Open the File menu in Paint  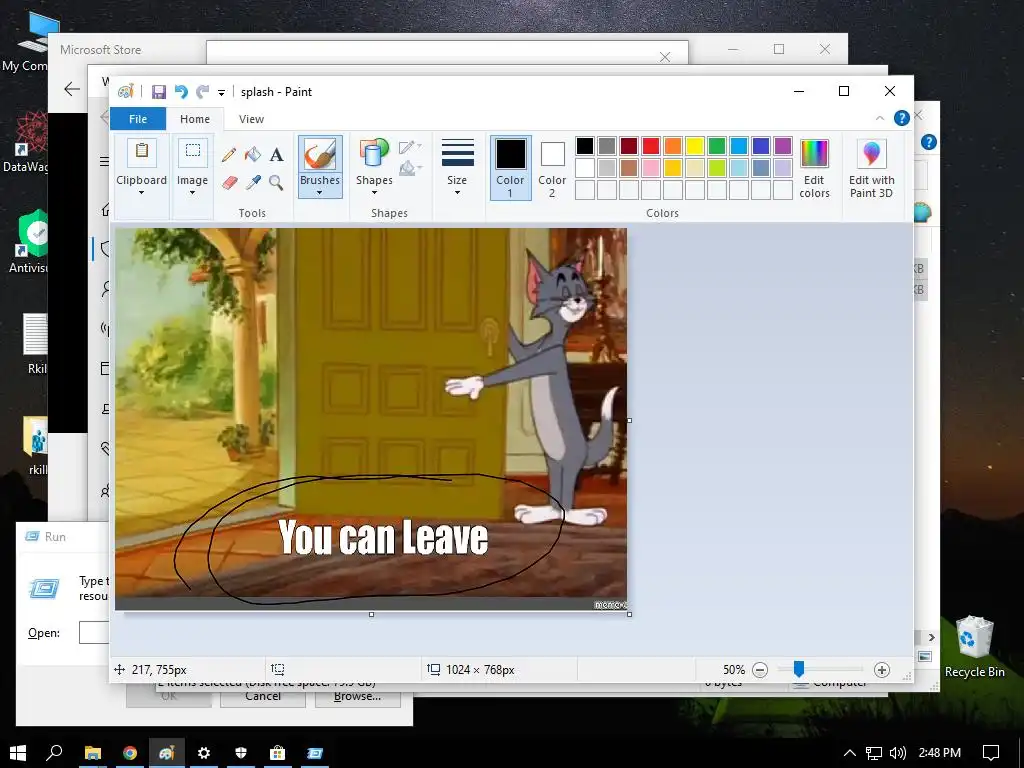[138, 119]
